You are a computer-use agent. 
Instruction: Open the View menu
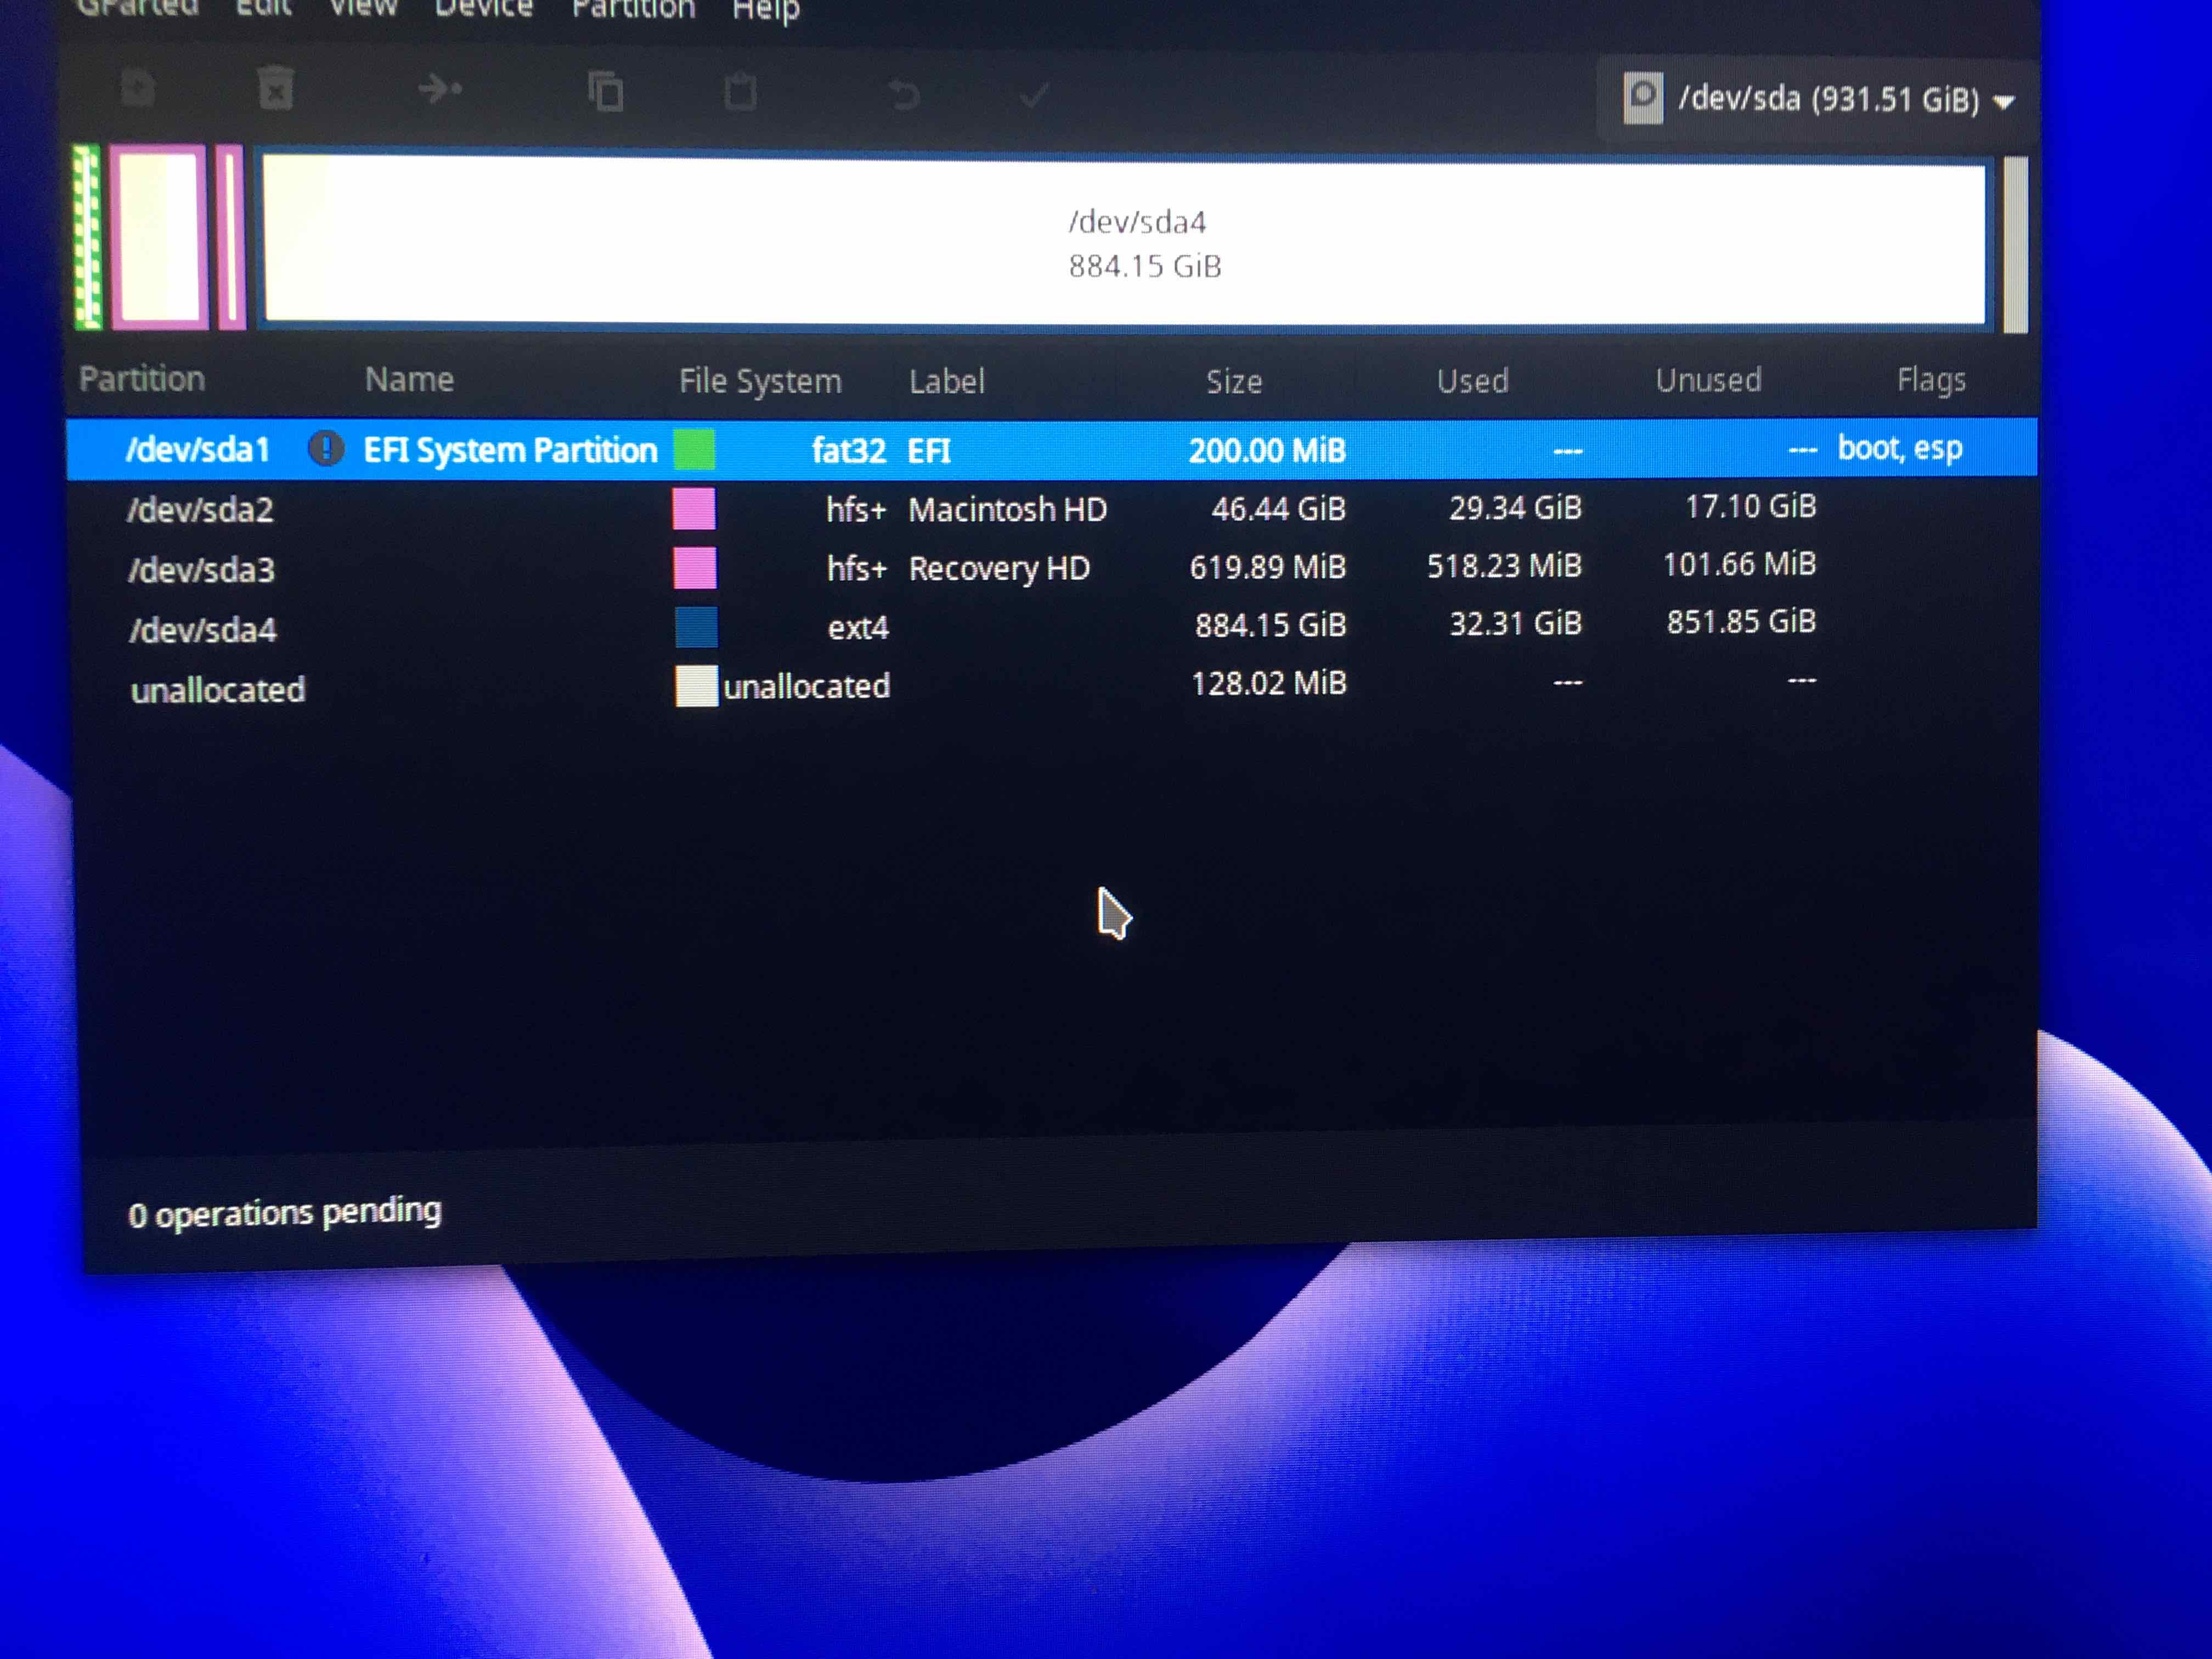click(x=362, y=8)
